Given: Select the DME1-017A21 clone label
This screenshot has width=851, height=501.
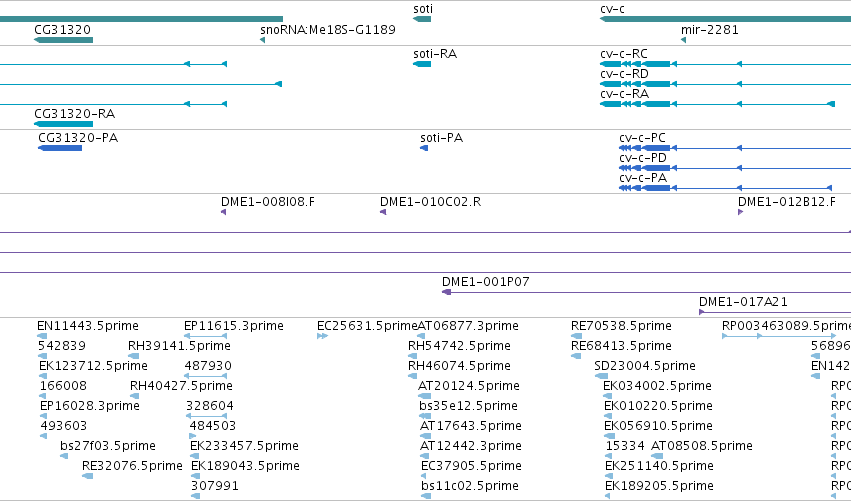Looking at the screenshot, I should 743,302.
